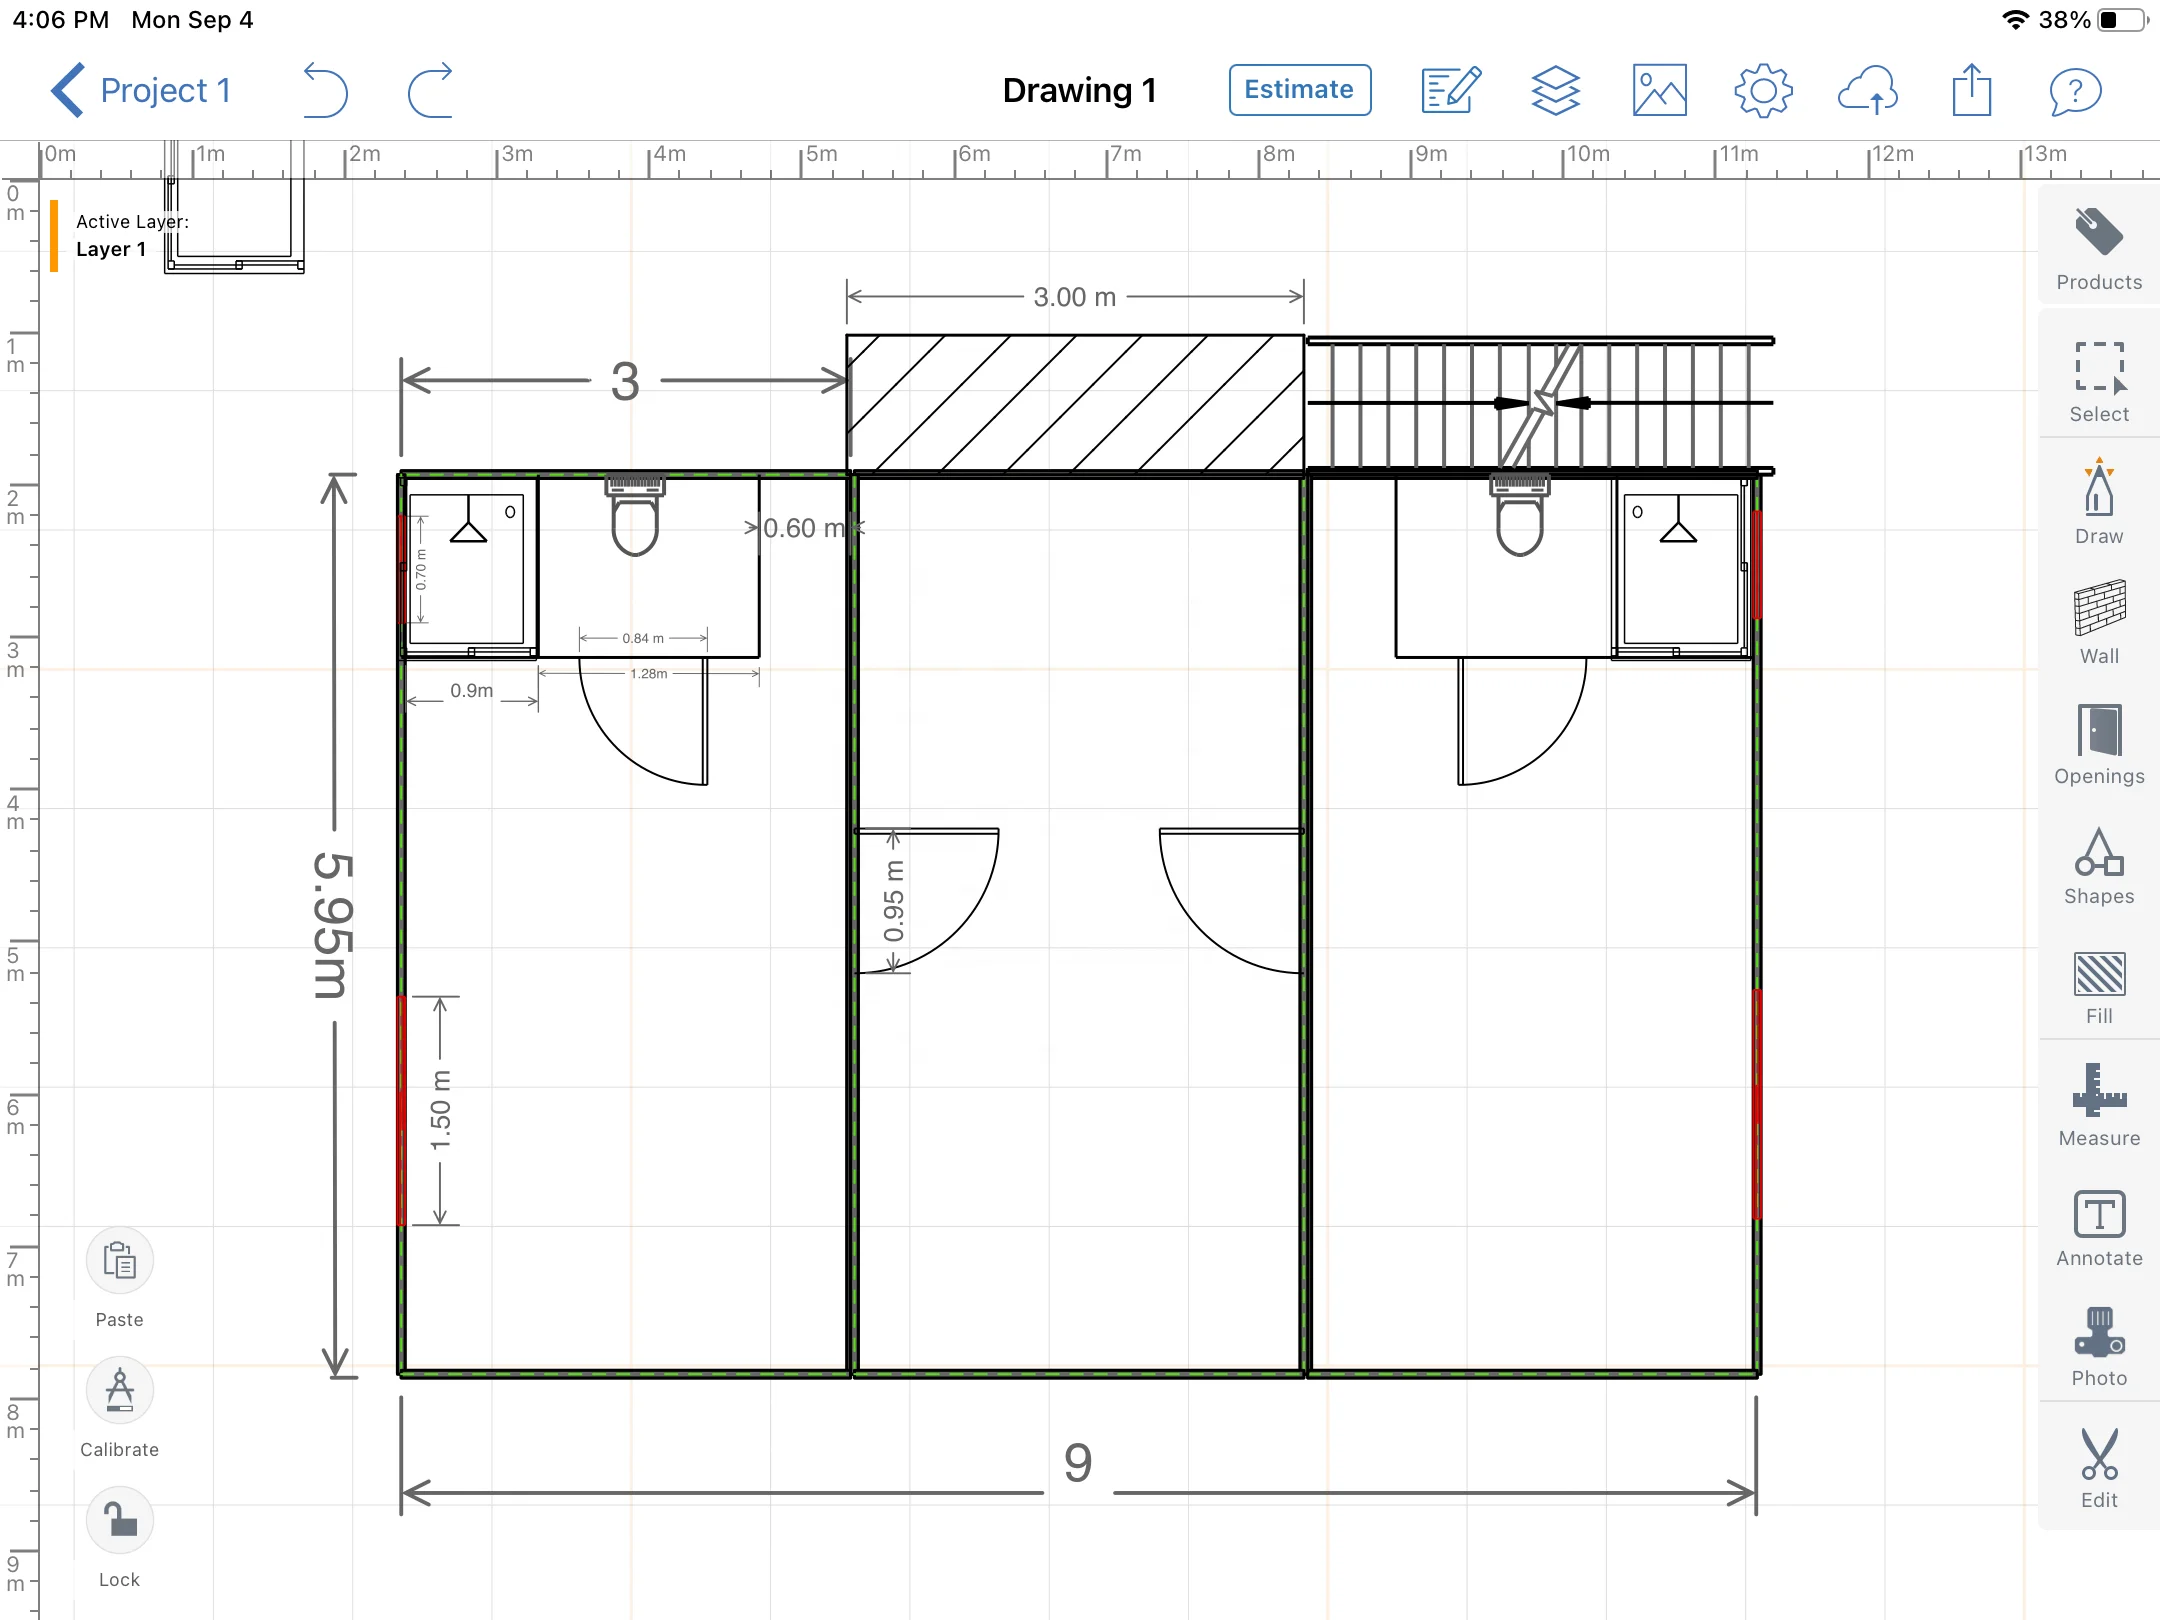
Task: Go back to Project 1
Action: coord(140,90)
